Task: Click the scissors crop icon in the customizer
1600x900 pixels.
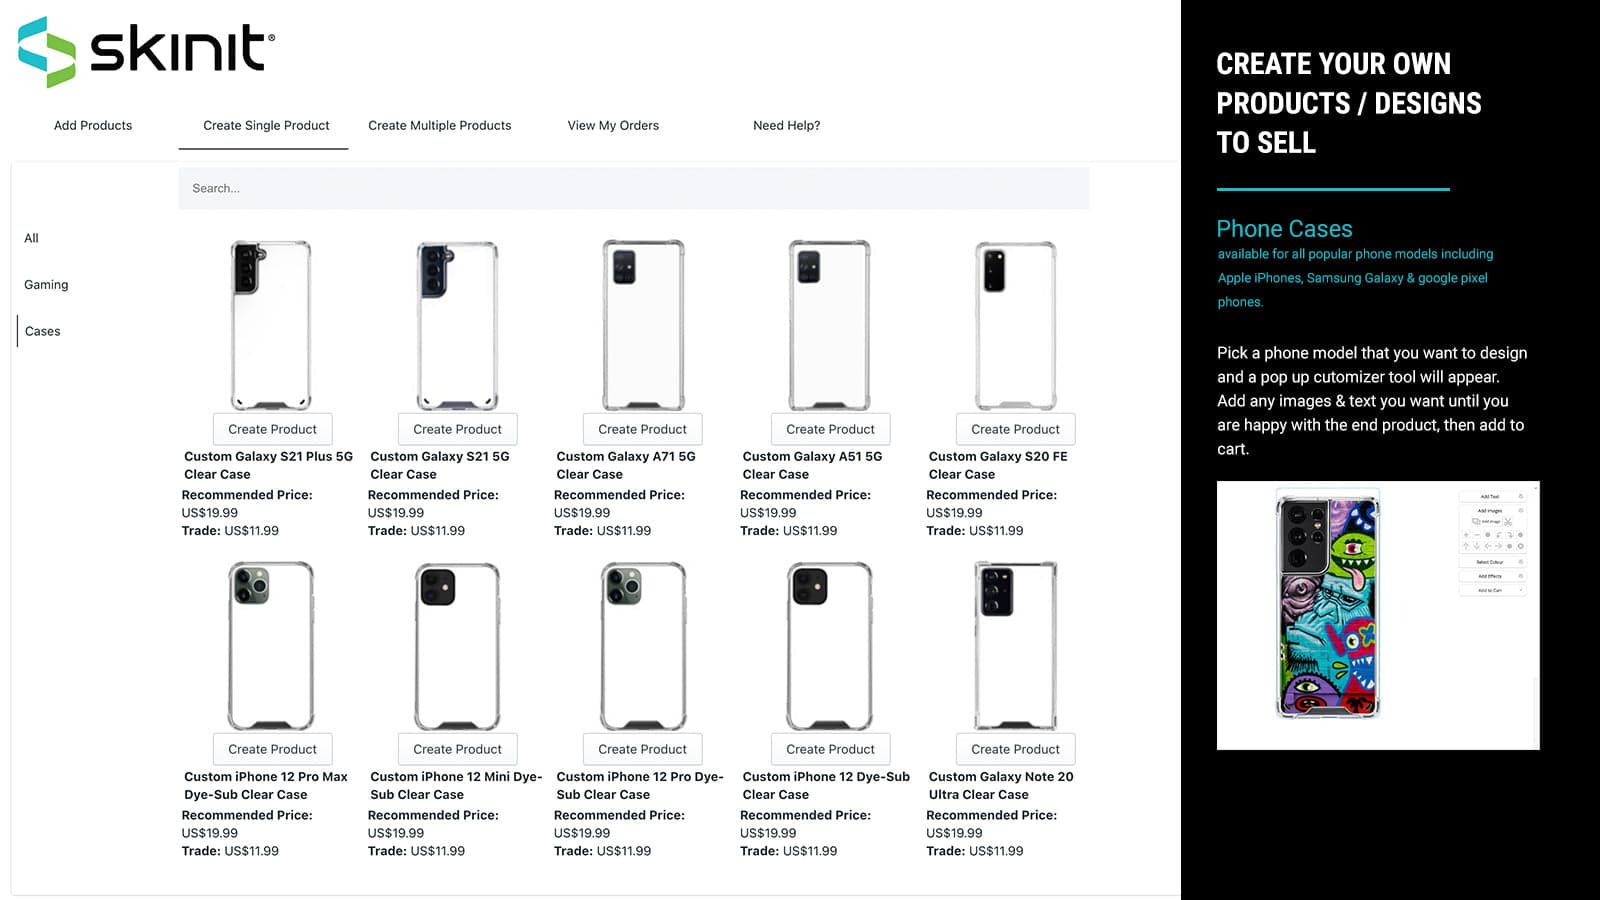Action: tap(1508, 522)
